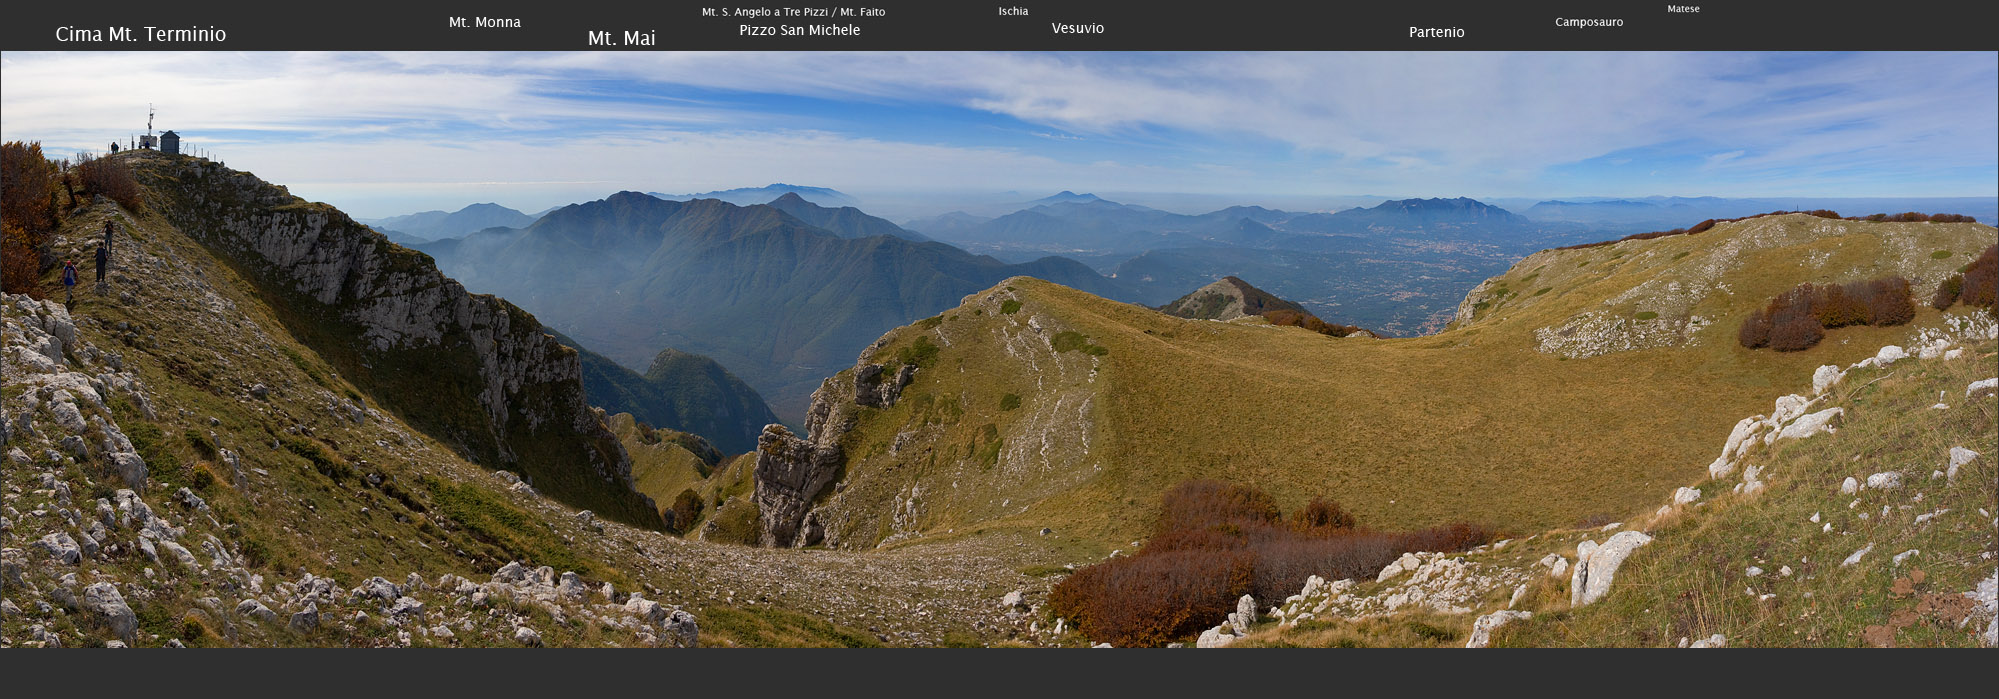Click the 'Pizzo San Michele' label
1999x699 pixels.
tap(800, 30)
